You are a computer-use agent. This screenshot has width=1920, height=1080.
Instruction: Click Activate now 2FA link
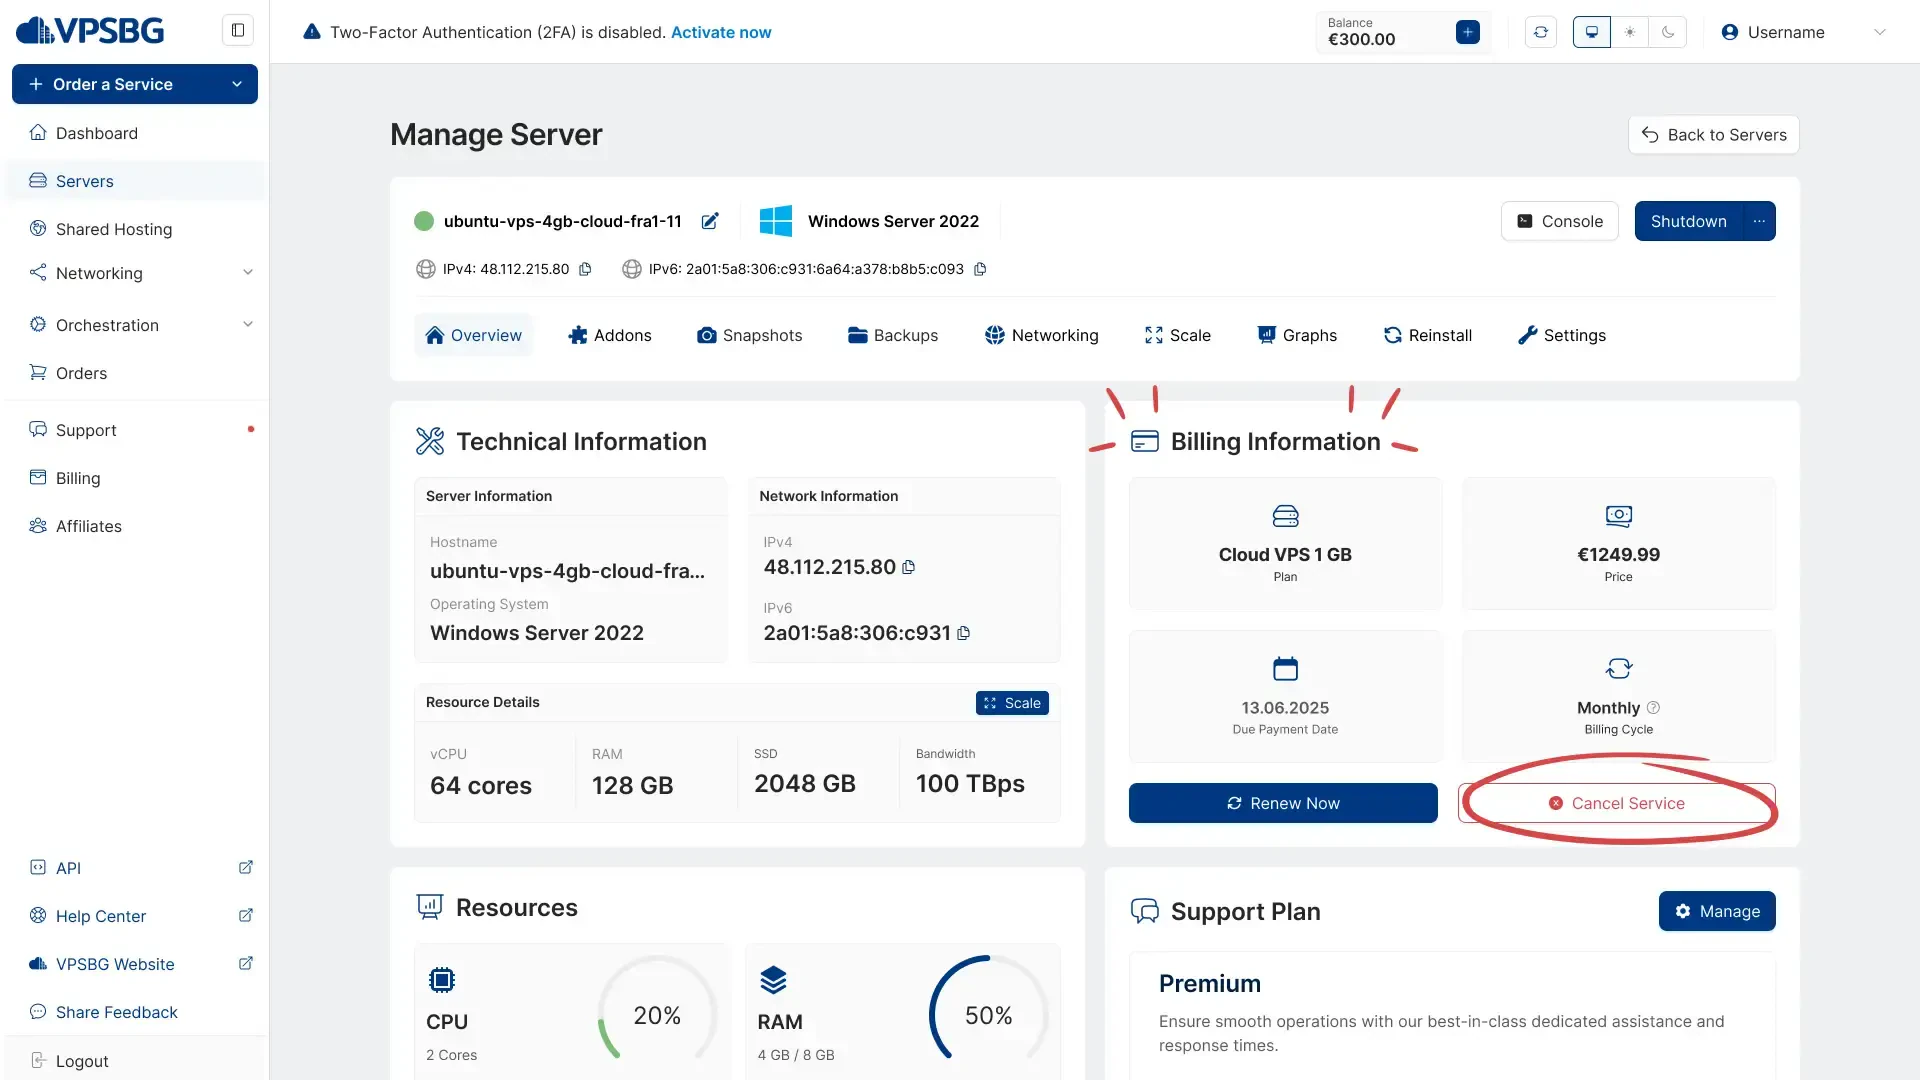tap(720, 32)
